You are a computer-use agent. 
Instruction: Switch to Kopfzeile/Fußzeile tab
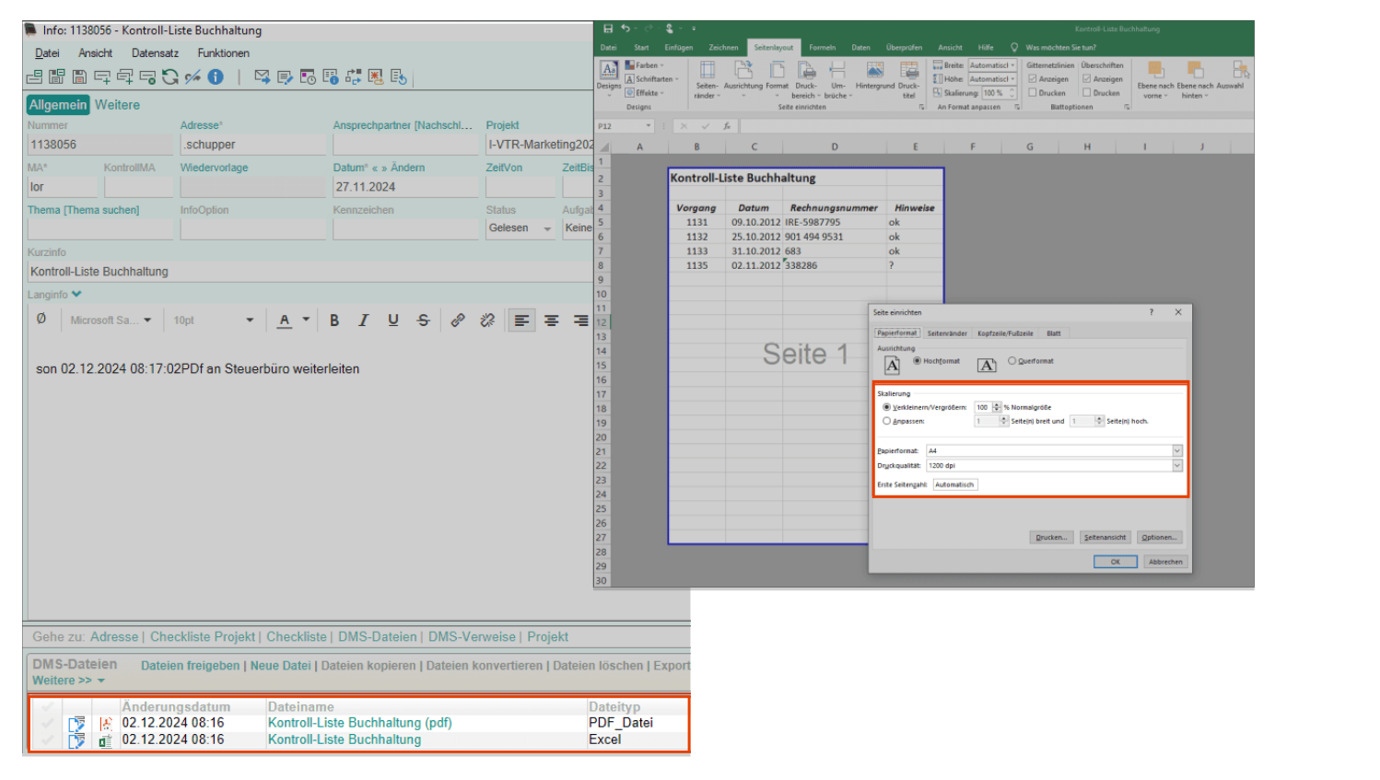point(1005,333)
